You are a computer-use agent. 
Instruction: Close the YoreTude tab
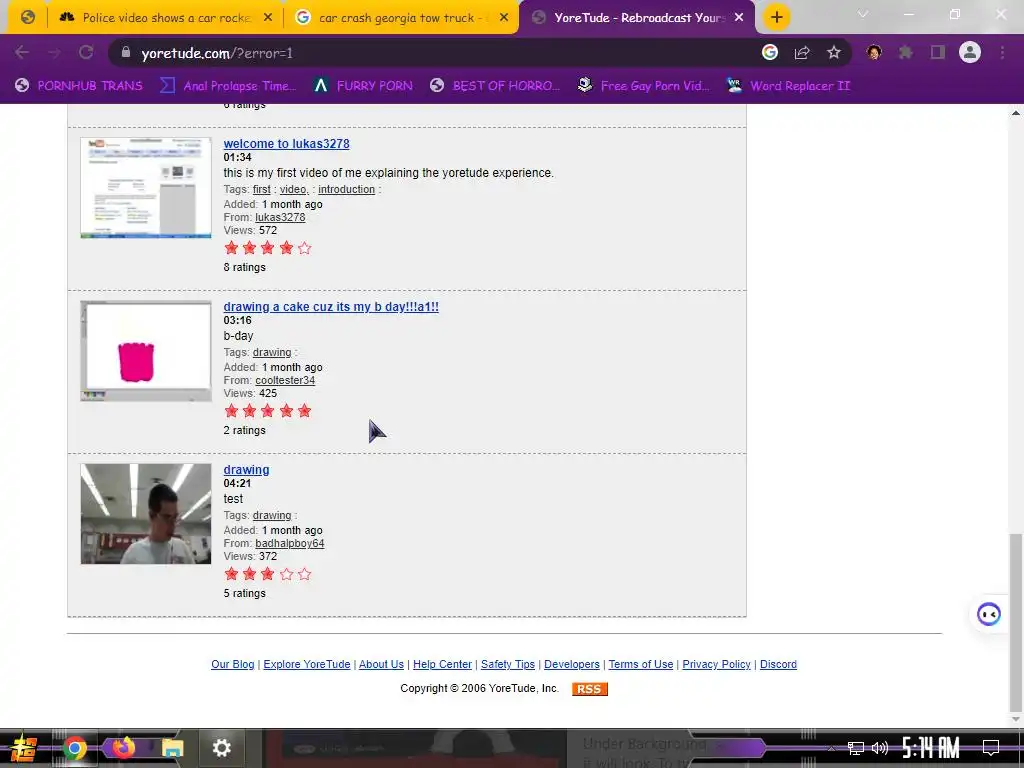tap(739, 18)
